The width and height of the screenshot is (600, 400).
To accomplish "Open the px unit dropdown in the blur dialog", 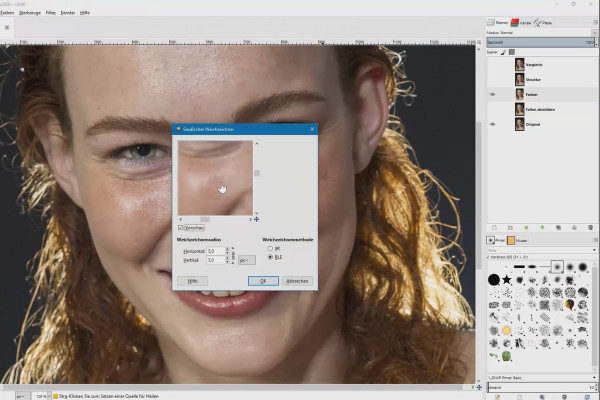I will point(247,260).
